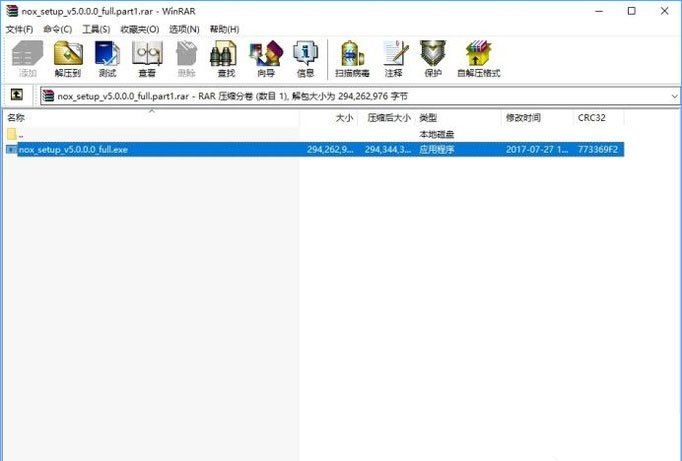Sort by 名称 column header

click(x=152, y=117)
